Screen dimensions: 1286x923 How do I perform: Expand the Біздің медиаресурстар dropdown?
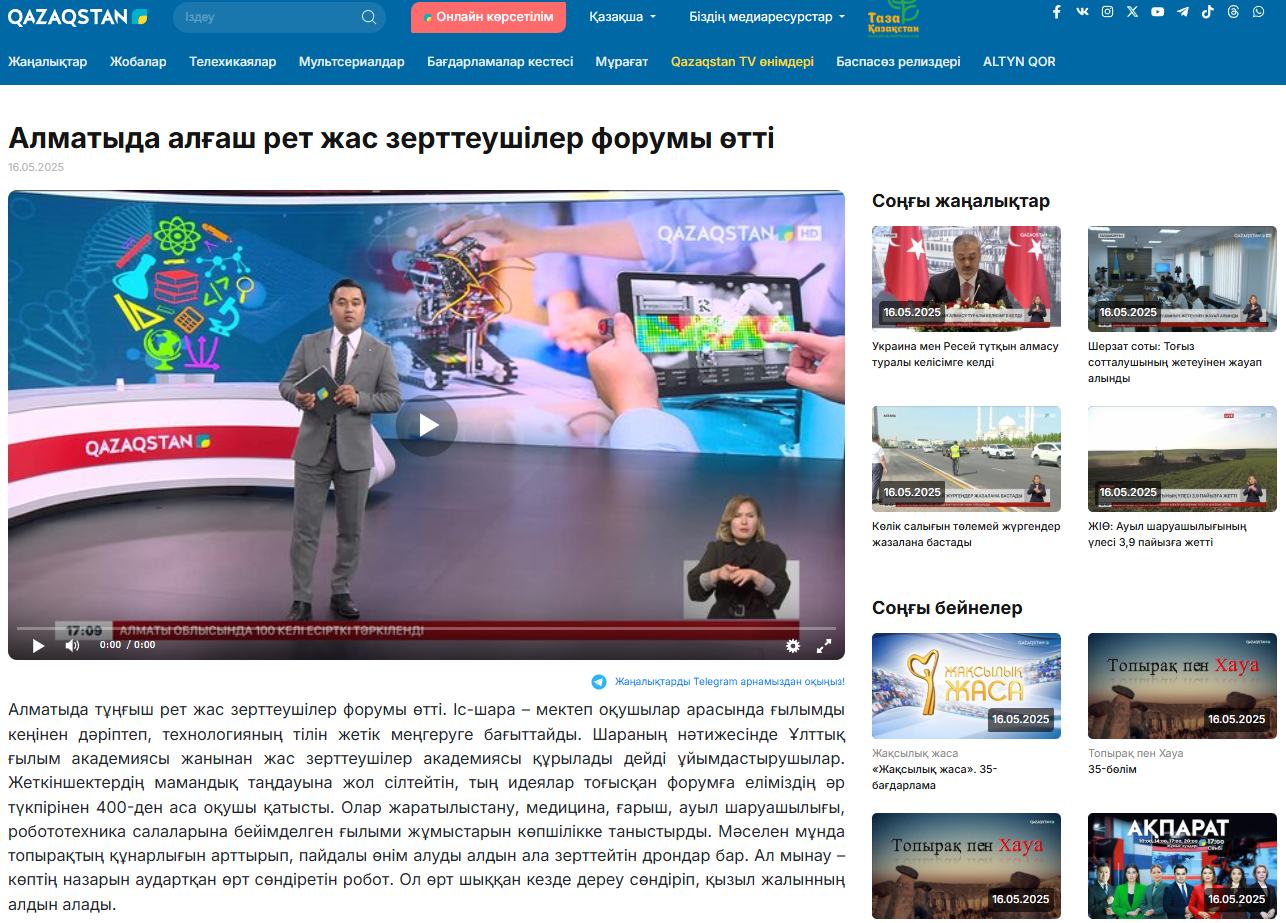point(767,17)
